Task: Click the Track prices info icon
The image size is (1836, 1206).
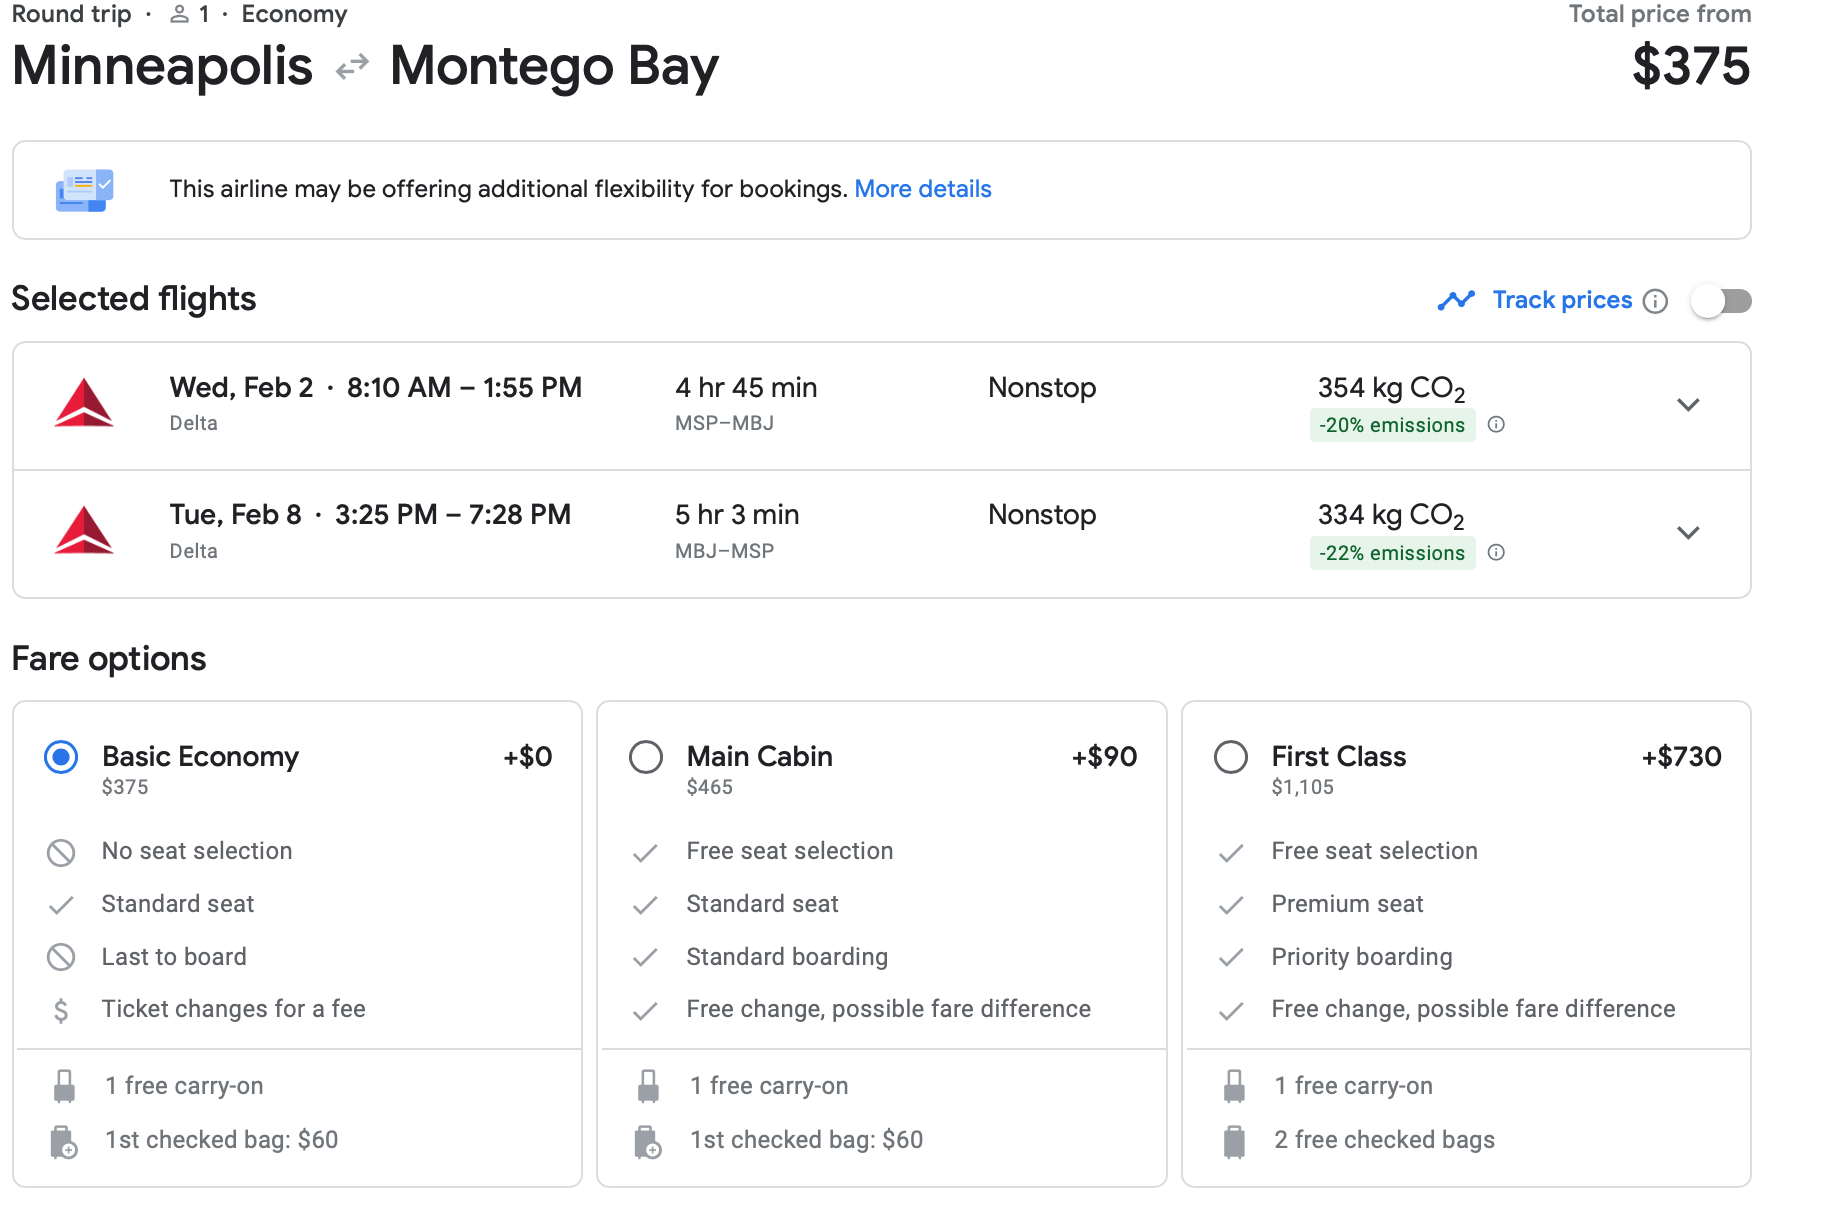Action: (x=1655, y=301)
